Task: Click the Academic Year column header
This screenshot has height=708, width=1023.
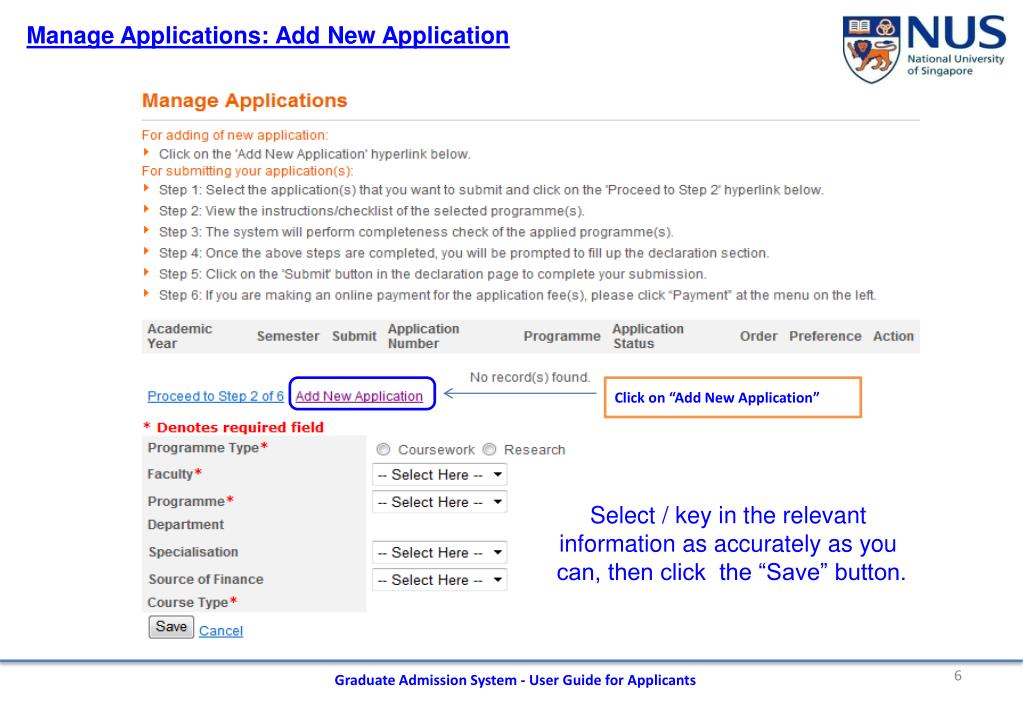Action: click(179, 336)
